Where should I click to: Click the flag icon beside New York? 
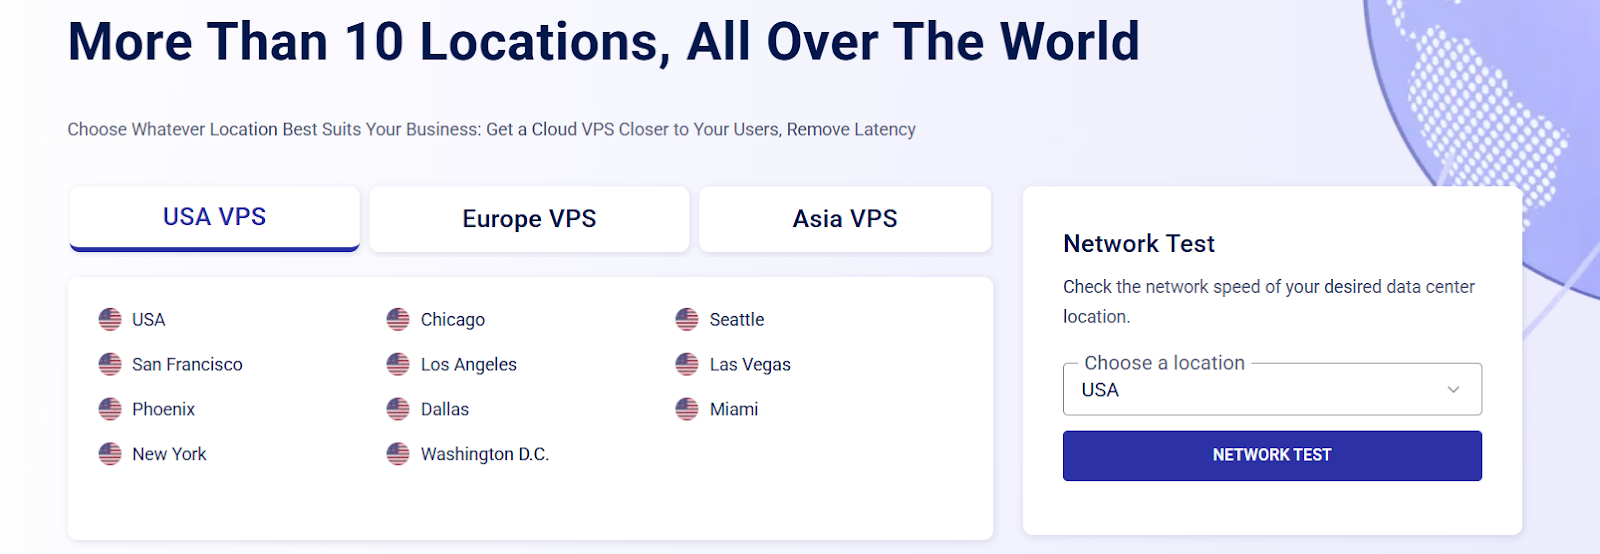110,454
